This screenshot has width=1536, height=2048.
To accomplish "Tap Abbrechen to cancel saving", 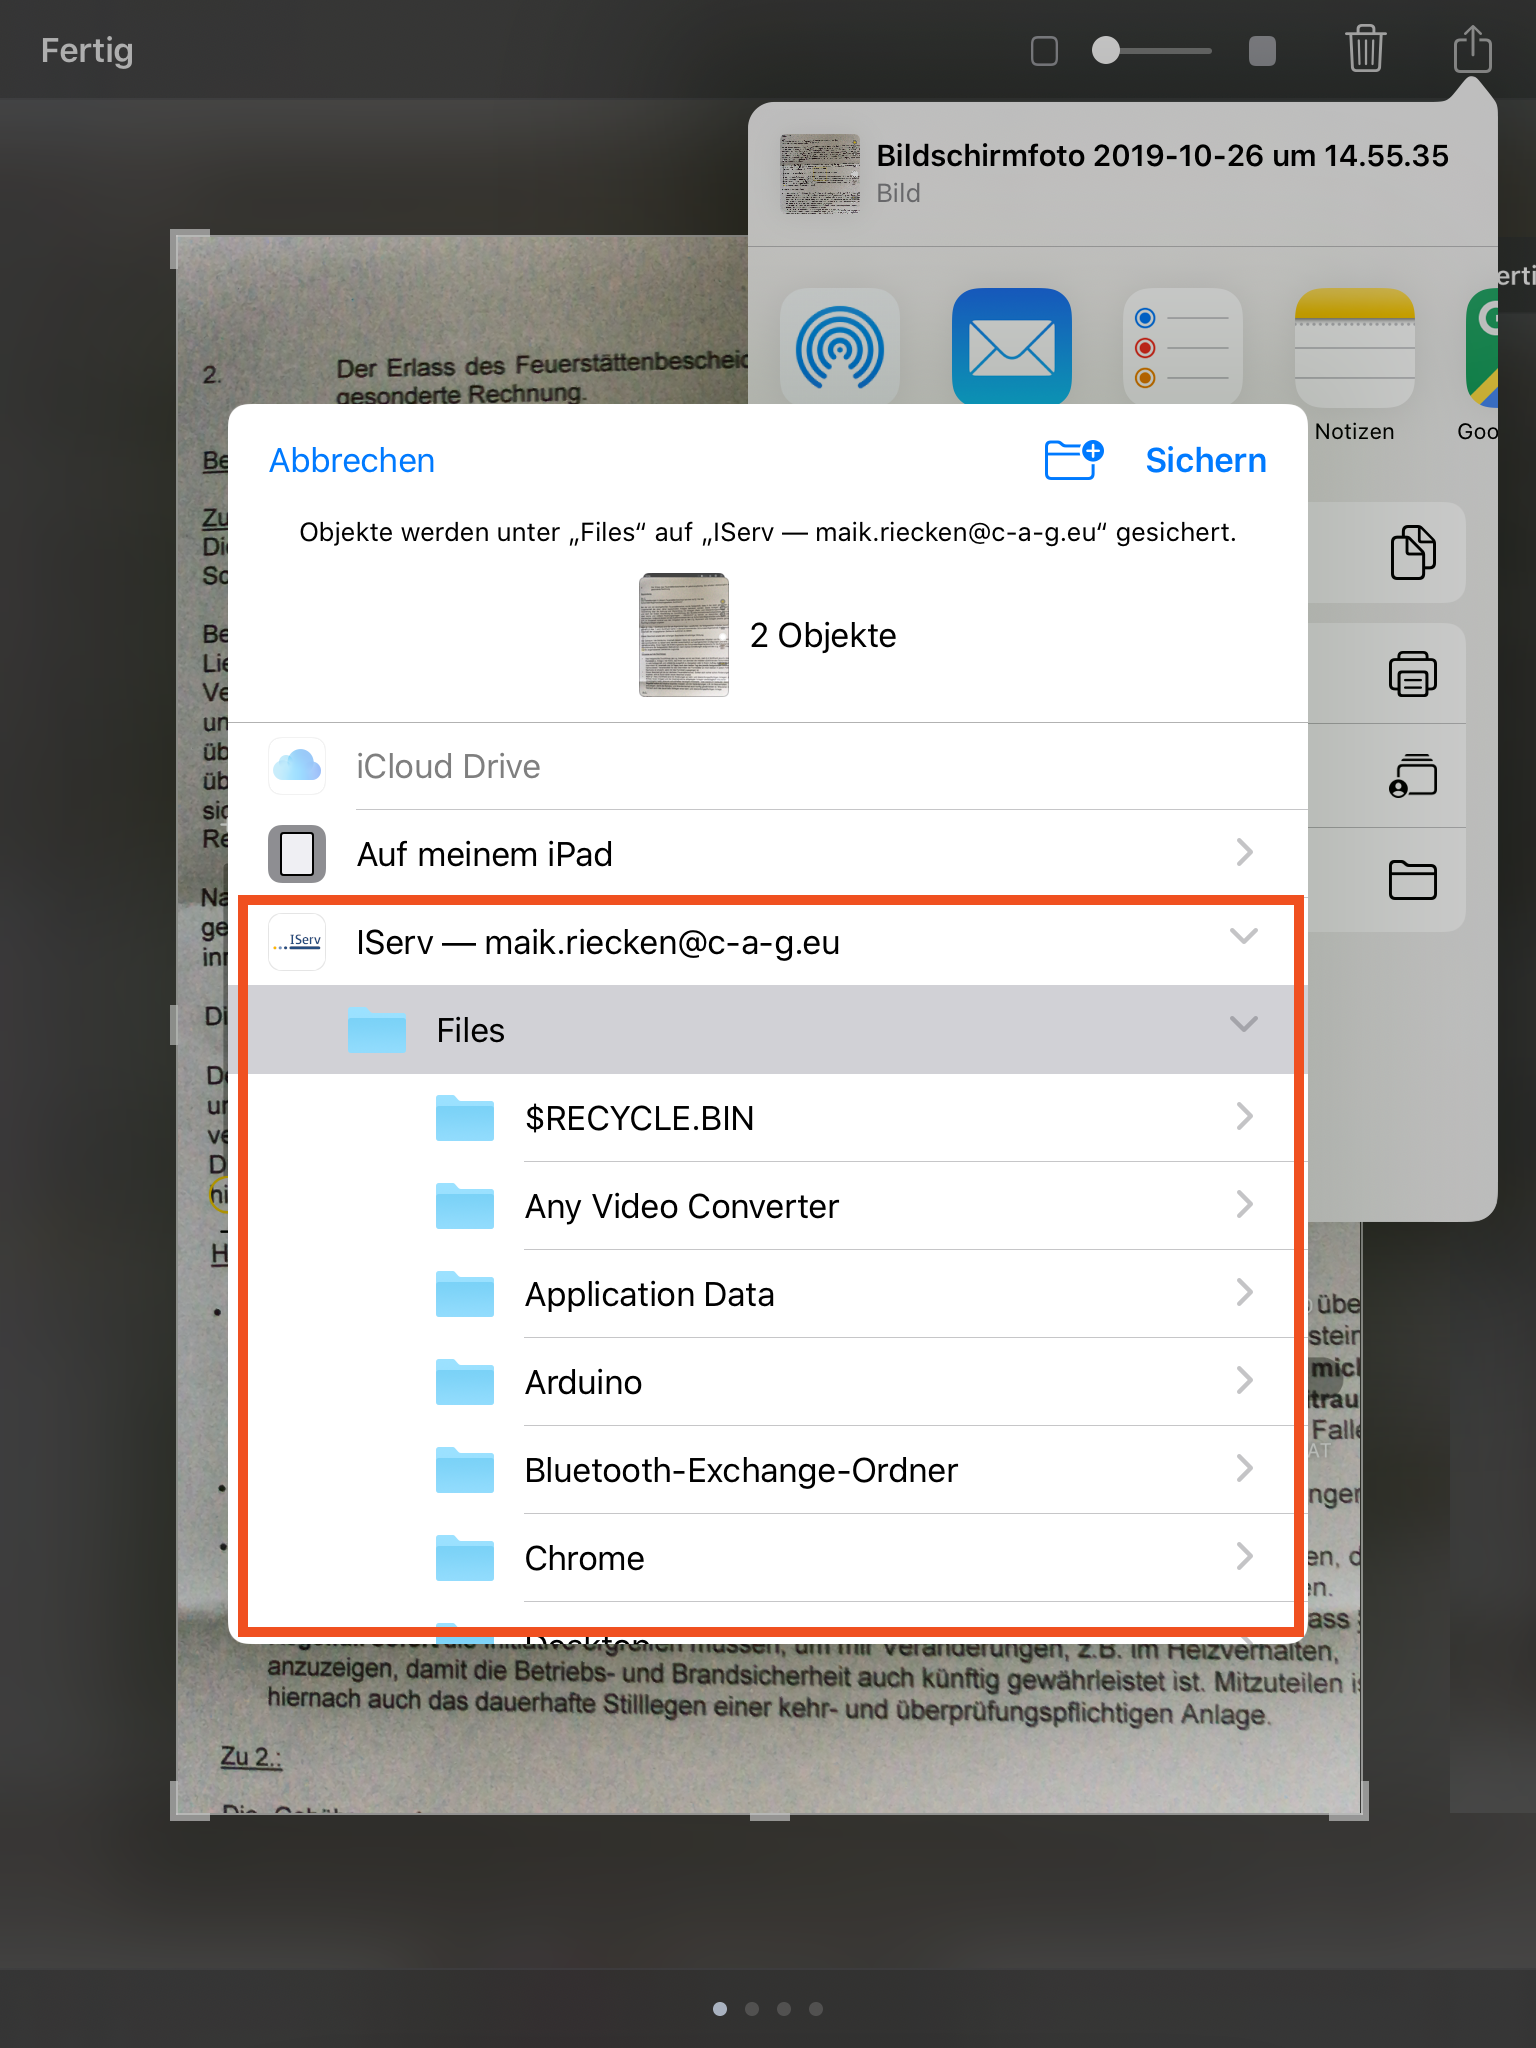I will click(352, 460).
